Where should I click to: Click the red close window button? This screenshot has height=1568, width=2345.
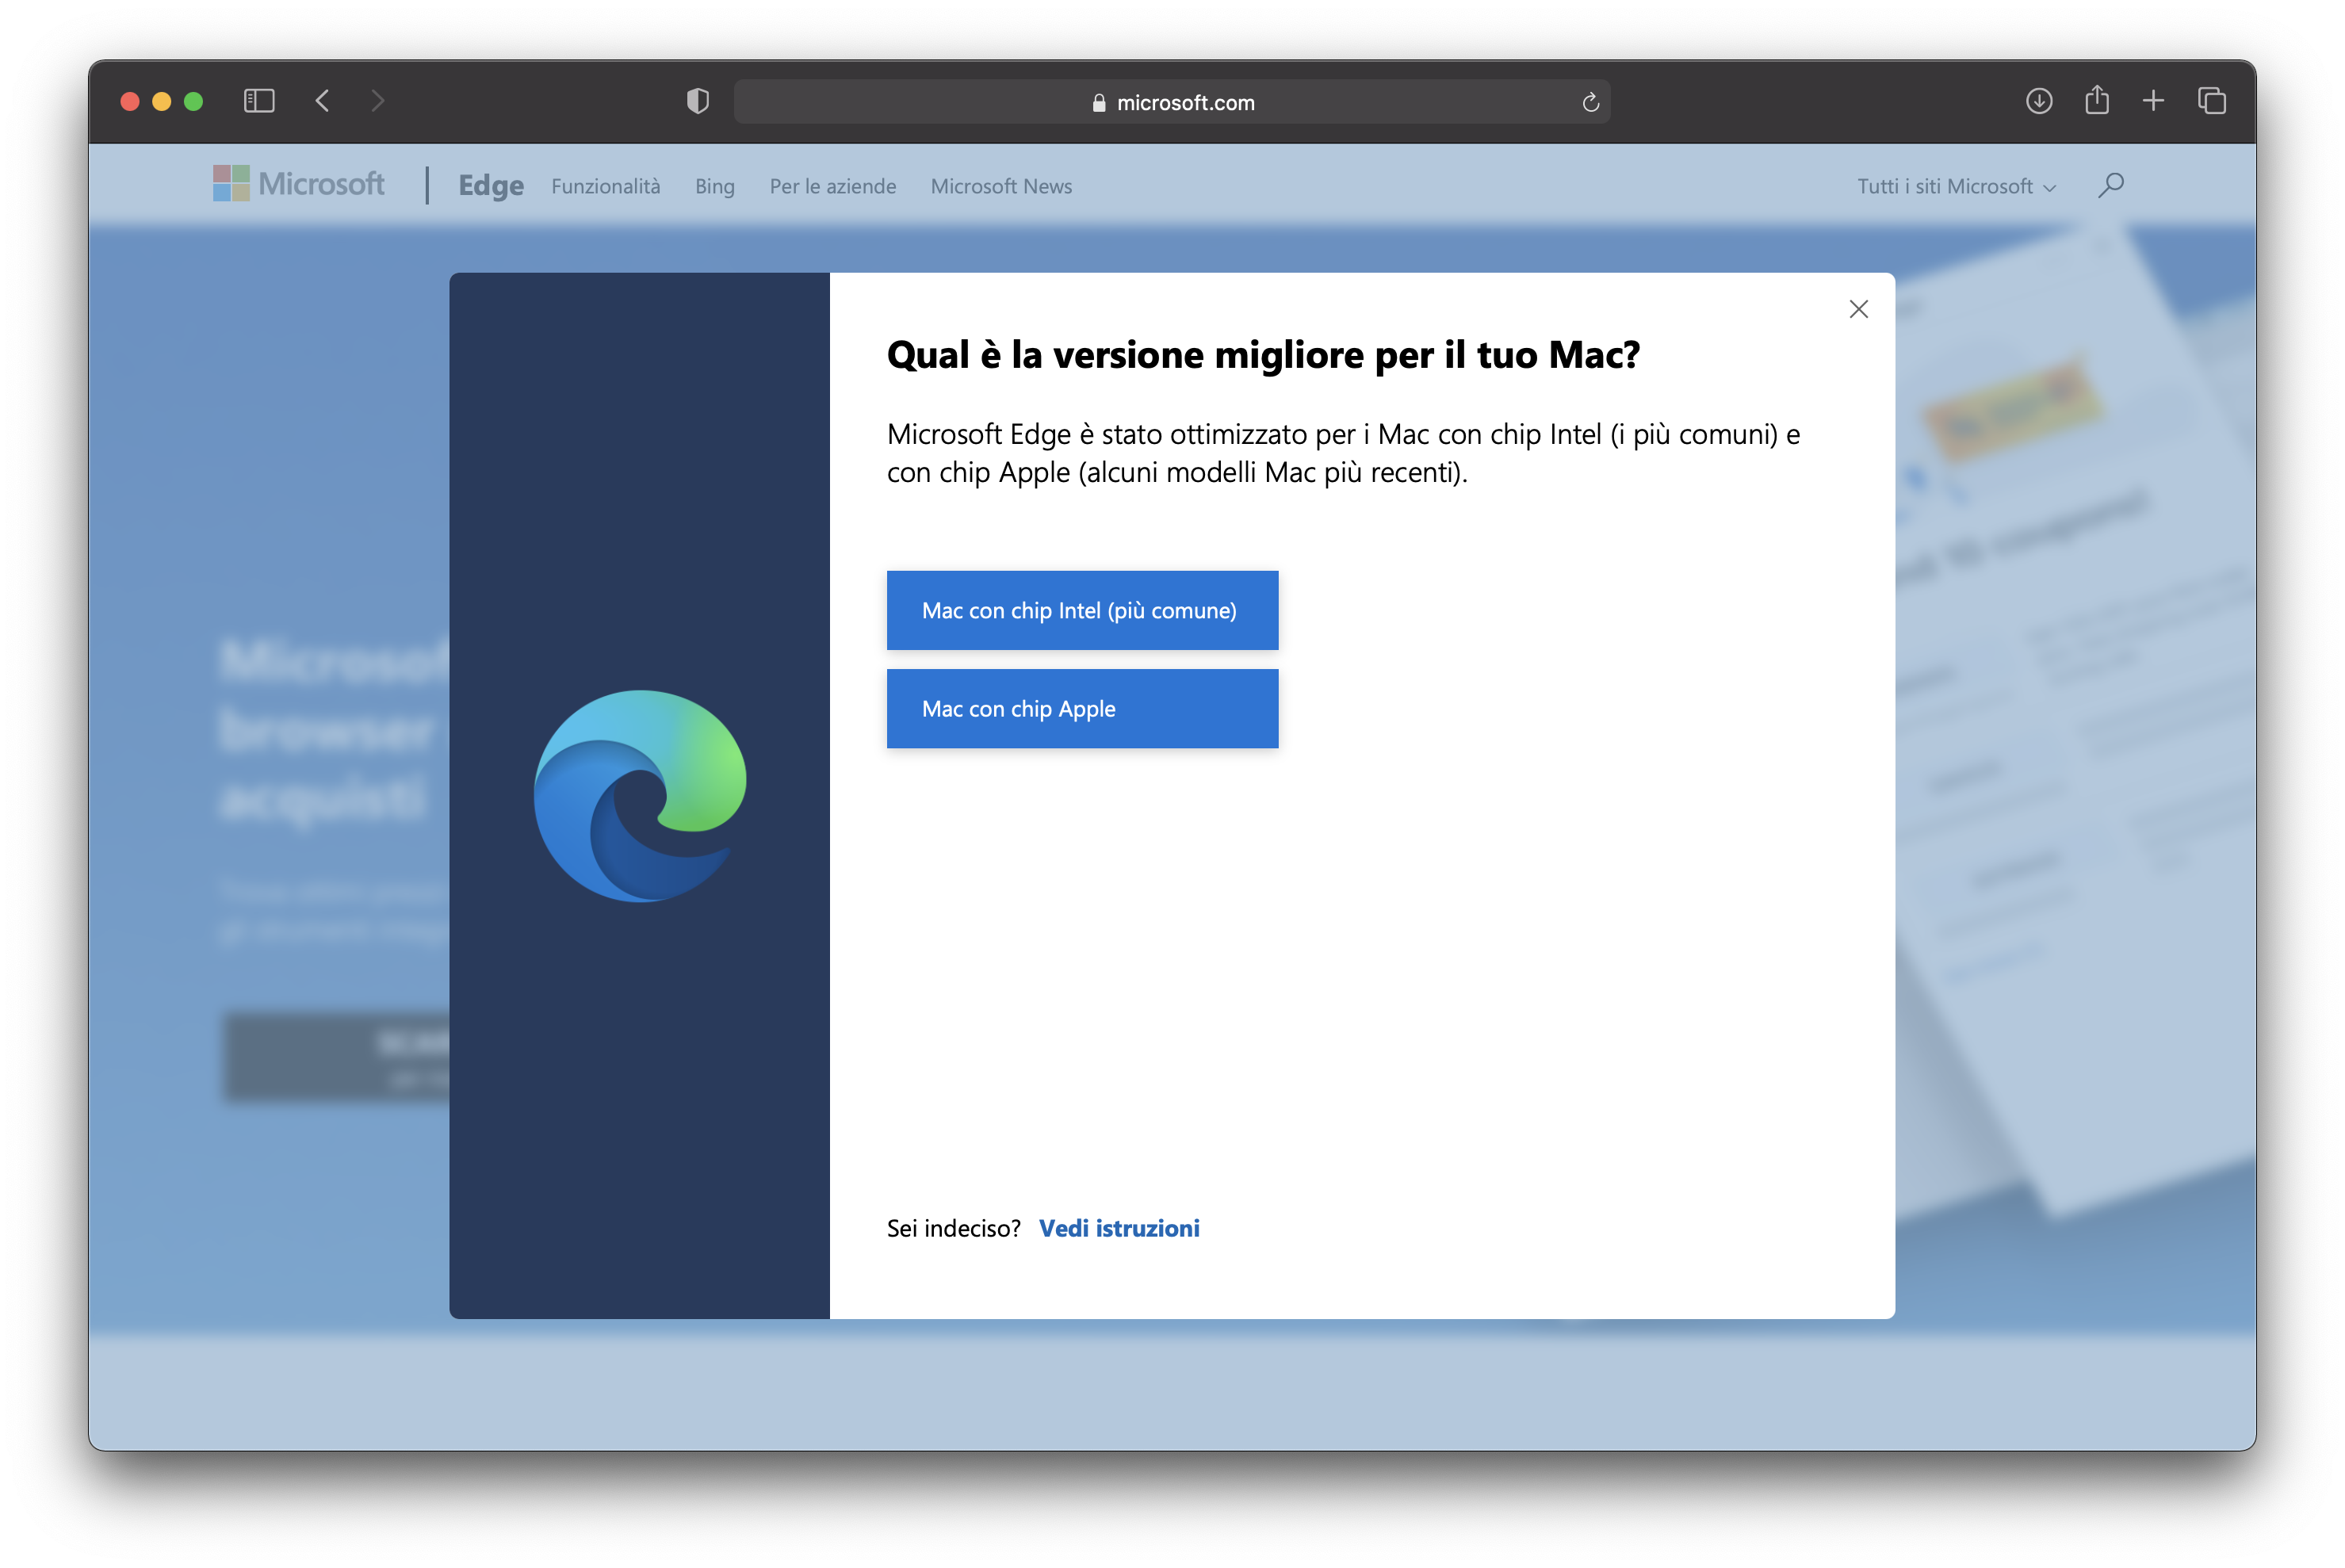point(130,101)
